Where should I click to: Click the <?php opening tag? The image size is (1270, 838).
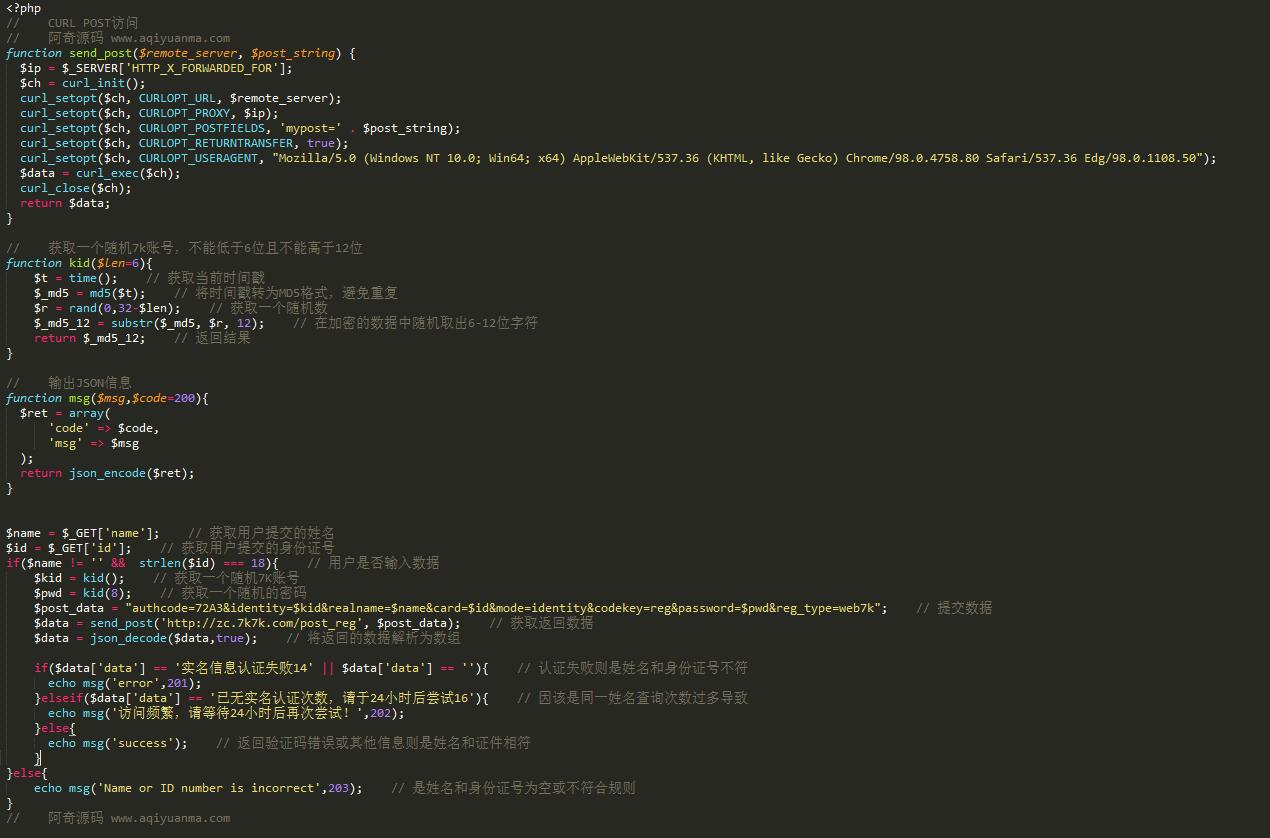pyautogui.click(x=23, y=8)
